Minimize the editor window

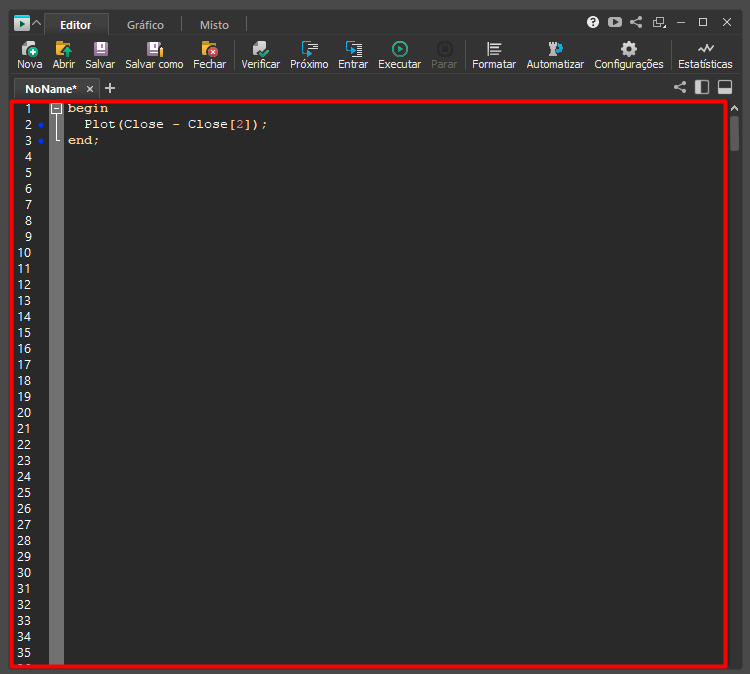pyautogui.click(x=681, y=22)
